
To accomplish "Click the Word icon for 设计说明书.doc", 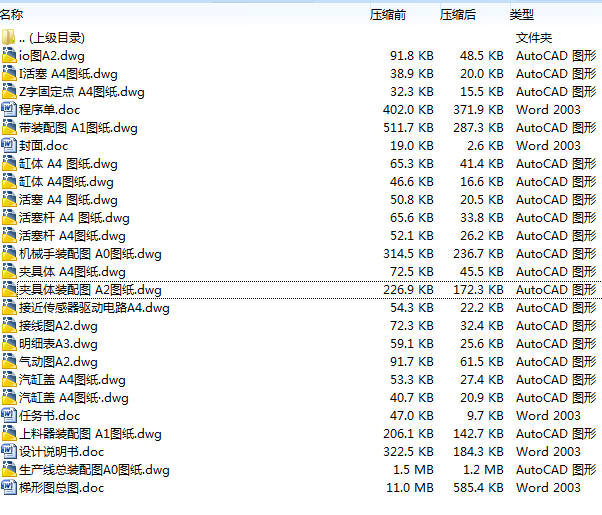I will (9, 452).
